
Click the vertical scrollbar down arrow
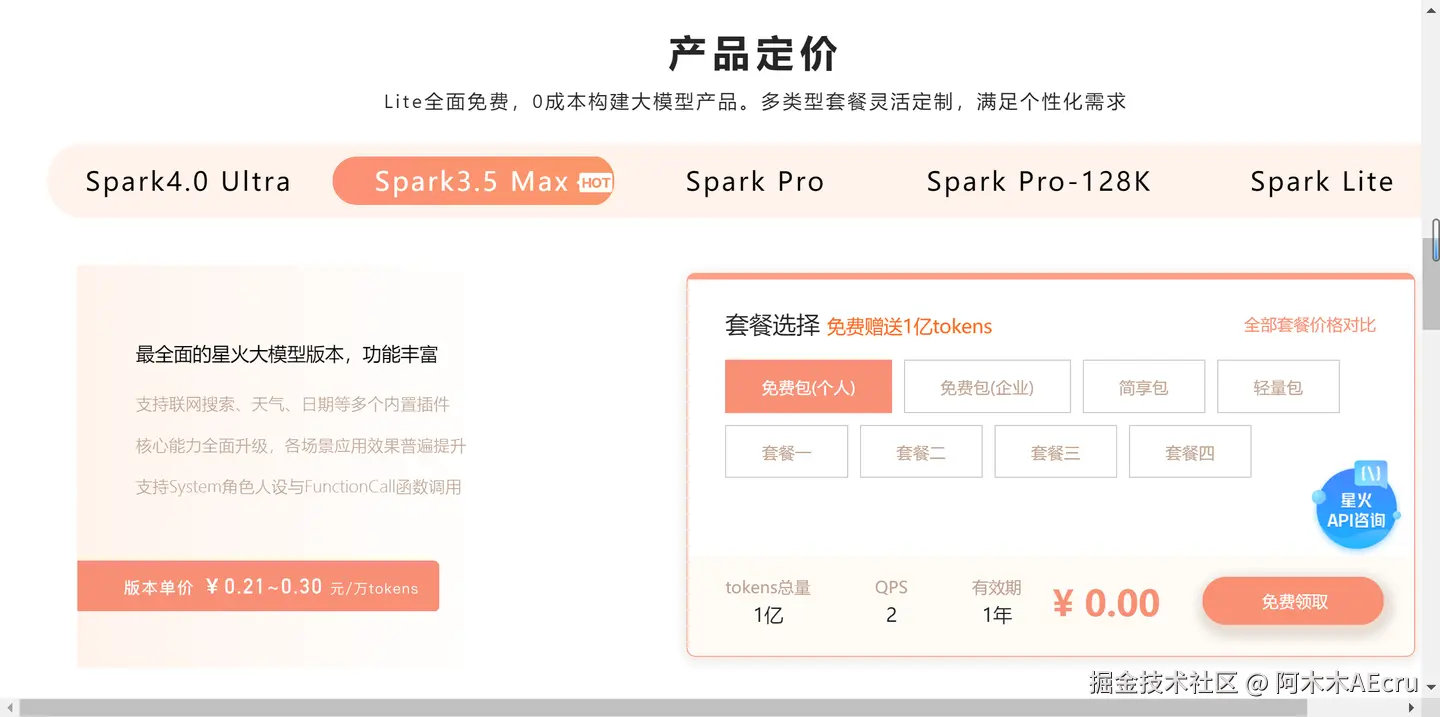[x=1431, y=689]
